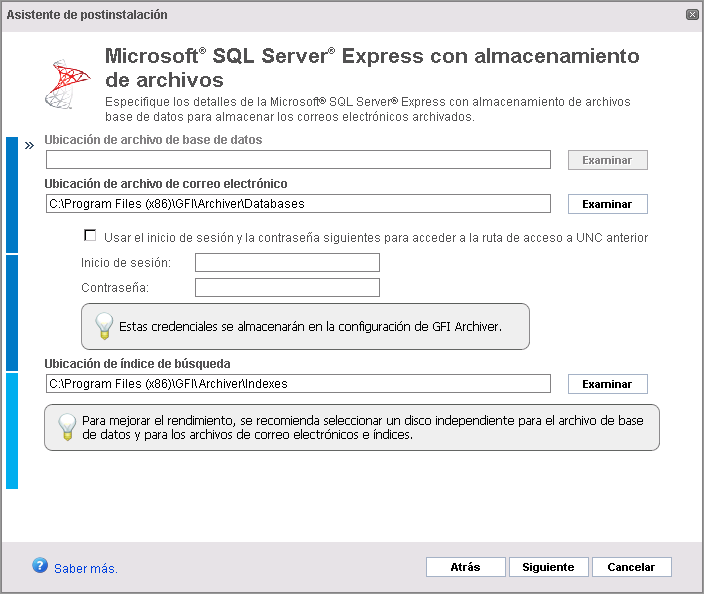Viewport: 704px width, 594px height.
Task: Click the email archive location path field
Action: coord(298,204)
